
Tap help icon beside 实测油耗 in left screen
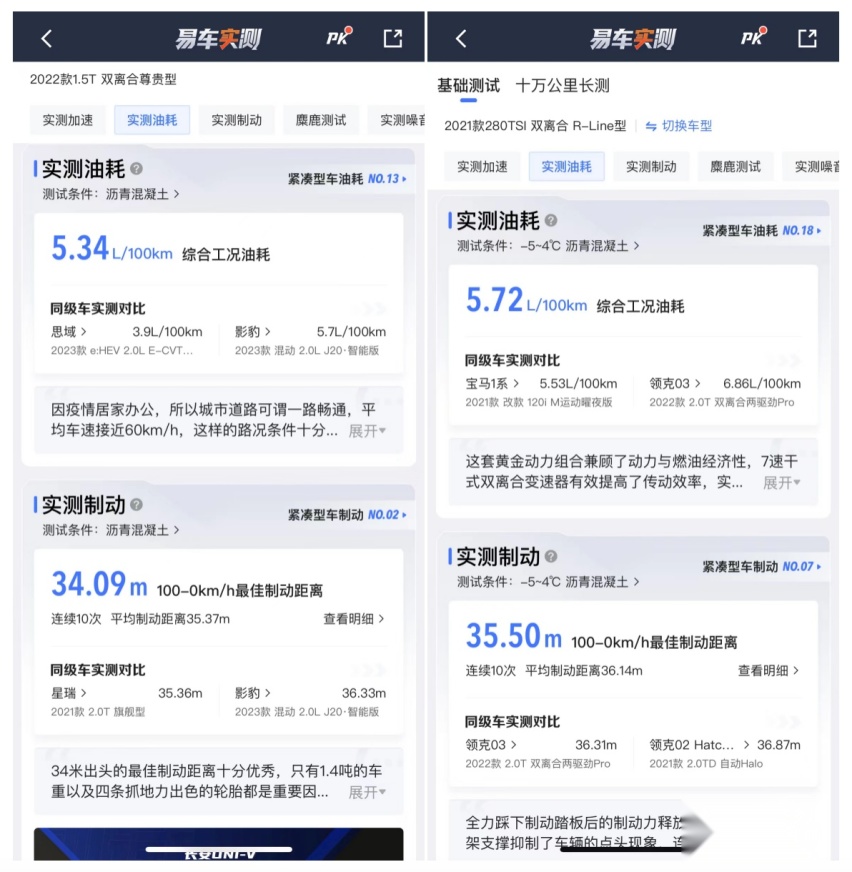coord(136,168)
